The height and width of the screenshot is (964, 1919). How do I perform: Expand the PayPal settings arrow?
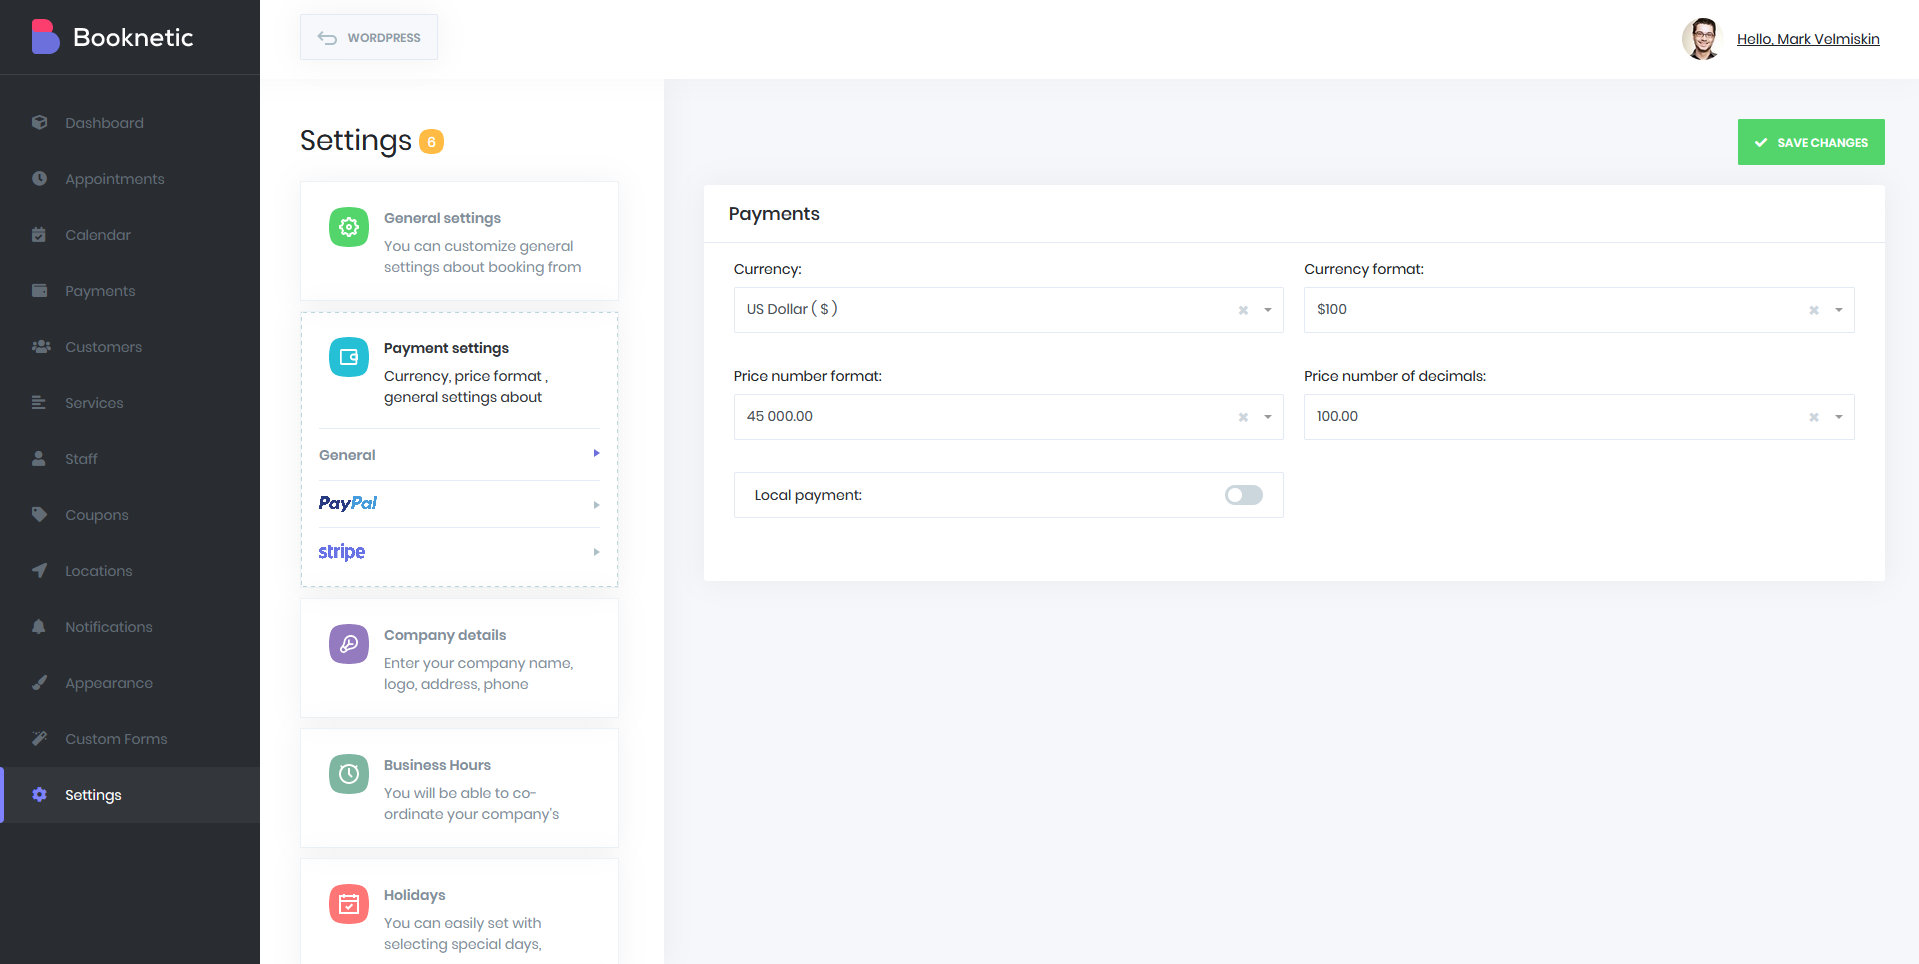click(596, 505)
